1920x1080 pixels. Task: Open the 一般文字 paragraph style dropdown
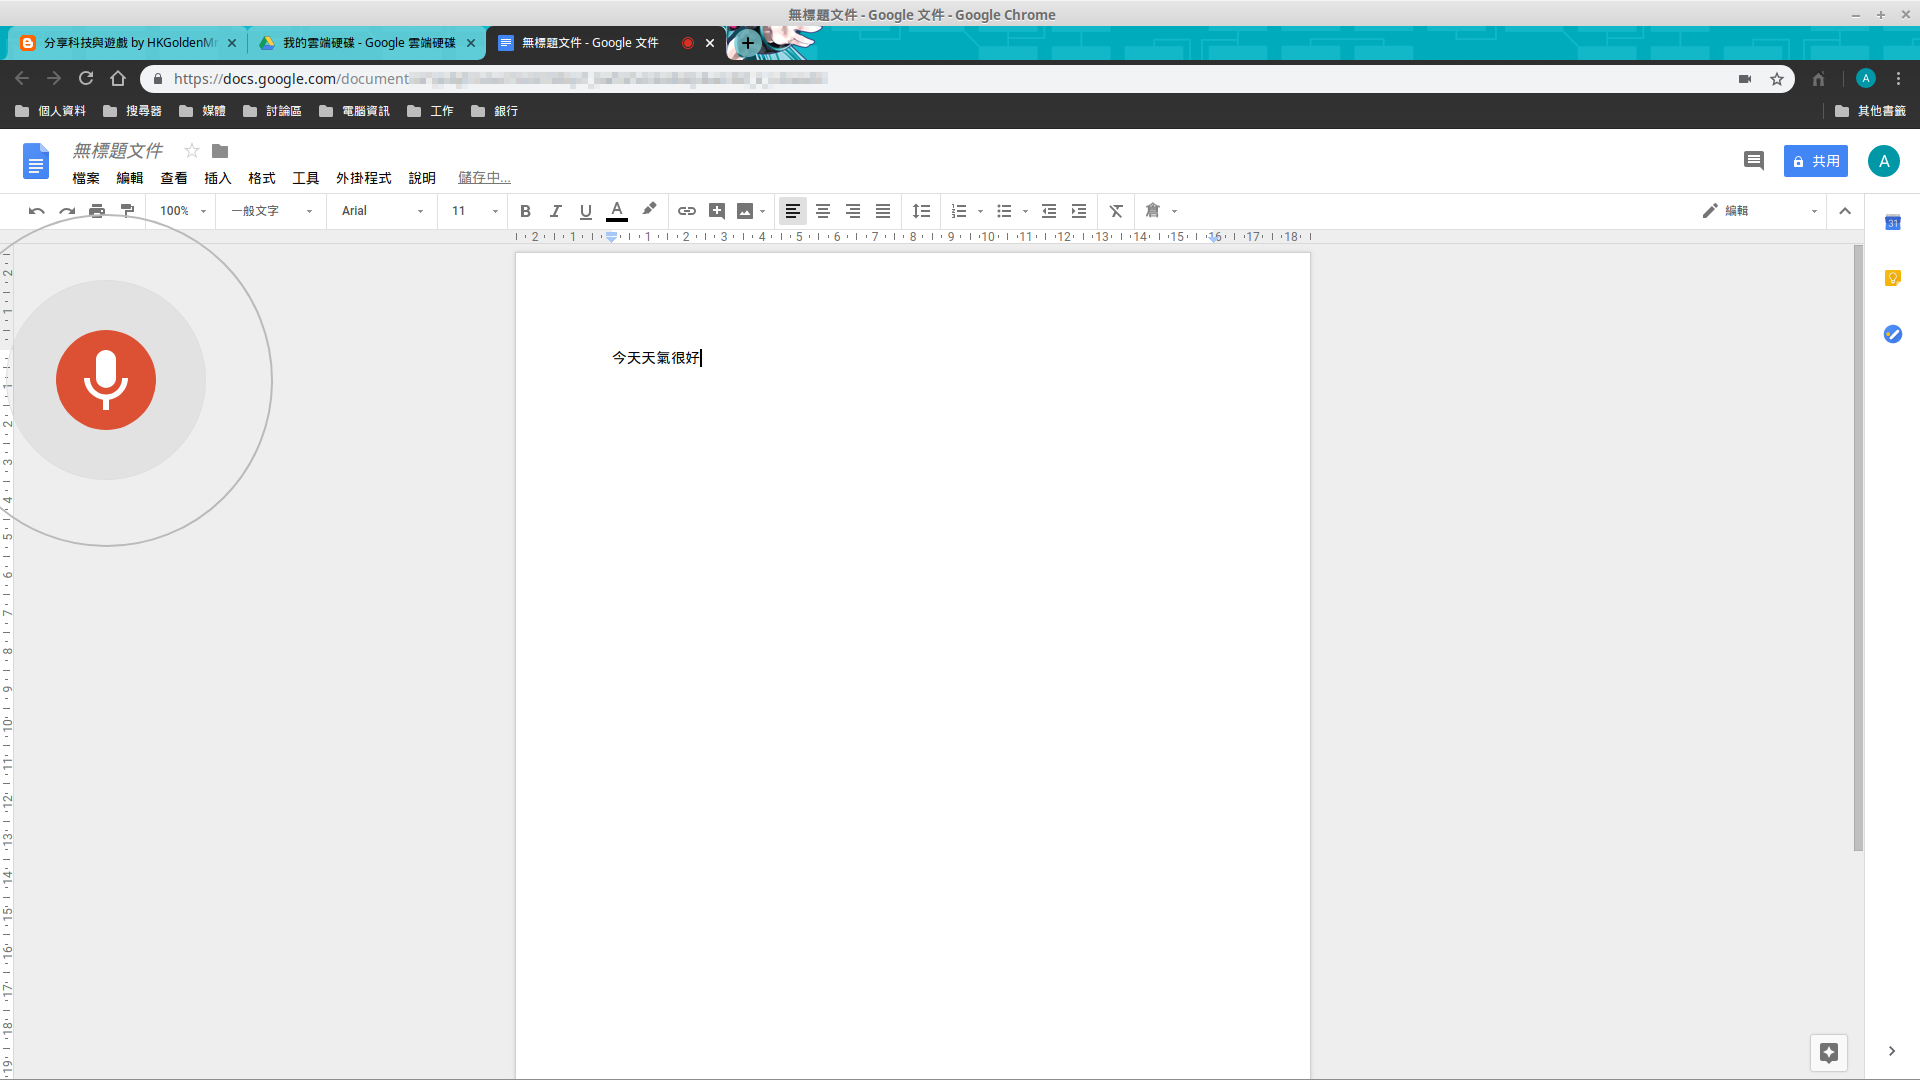(x=272, y=211)
